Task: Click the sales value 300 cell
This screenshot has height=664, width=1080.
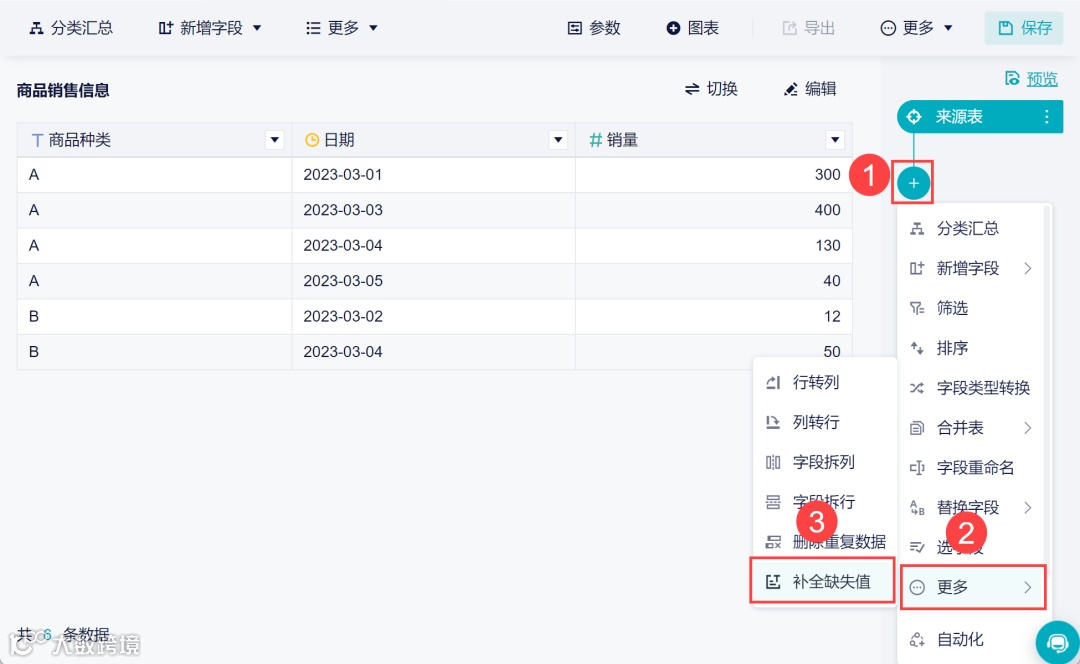Action: [x=714, y=175]
